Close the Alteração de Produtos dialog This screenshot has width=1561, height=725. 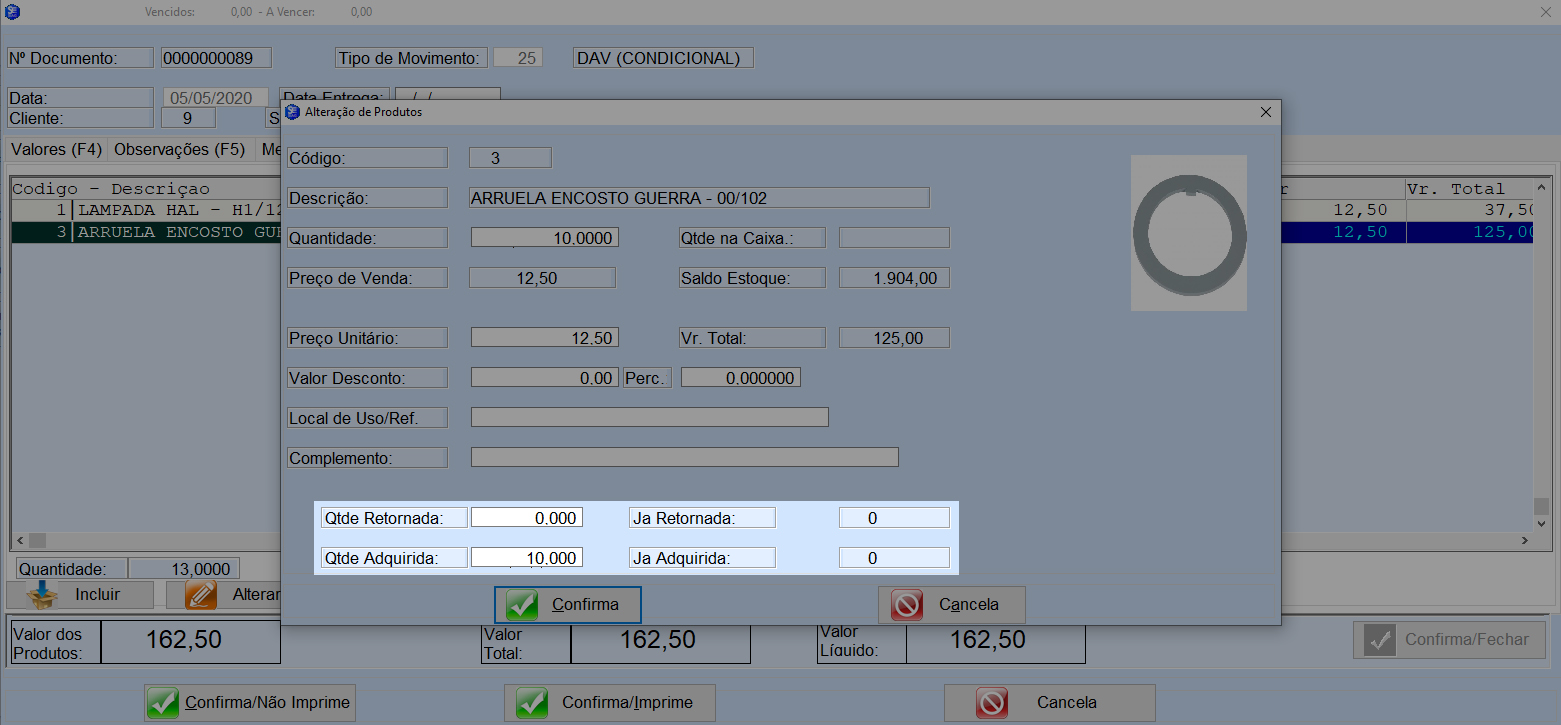pos(1265,112)
